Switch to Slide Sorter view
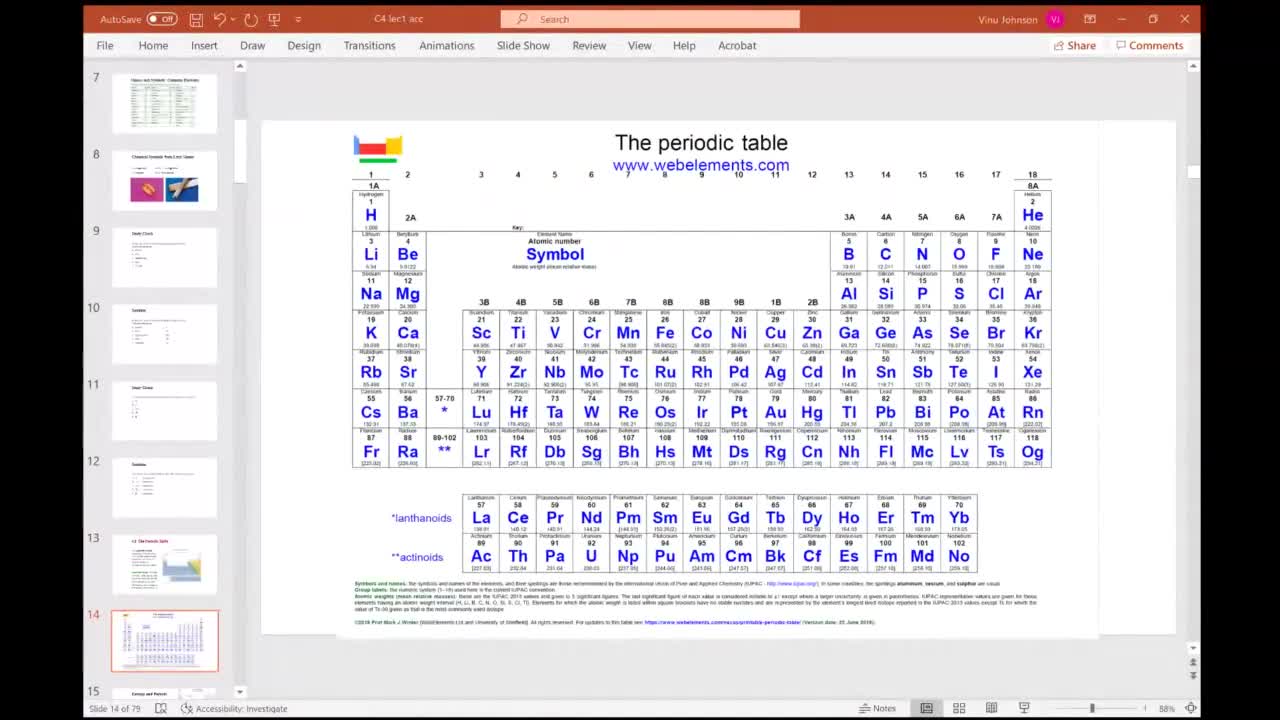The image size is (1280, 720). (959, 708)
